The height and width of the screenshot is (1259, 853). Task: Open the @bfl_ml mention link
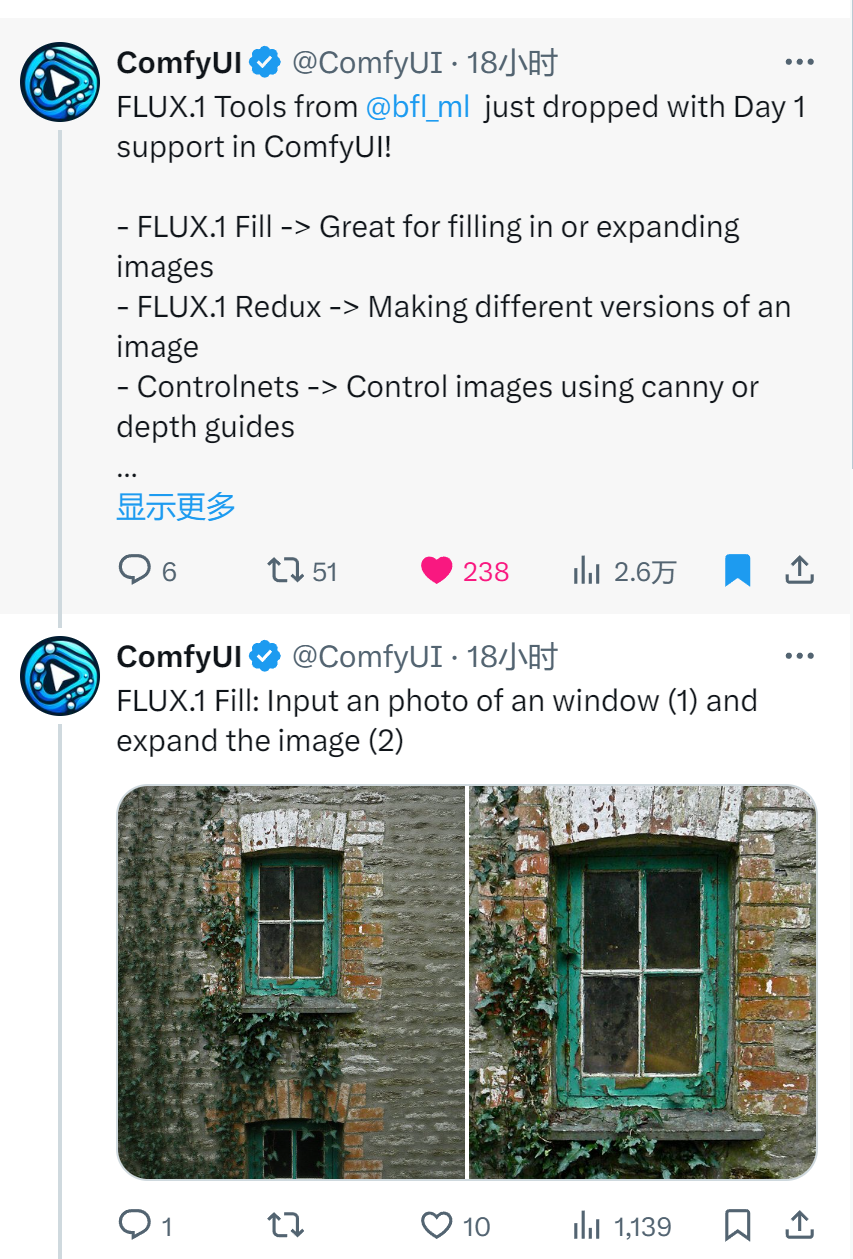click(x=417, y=107)
